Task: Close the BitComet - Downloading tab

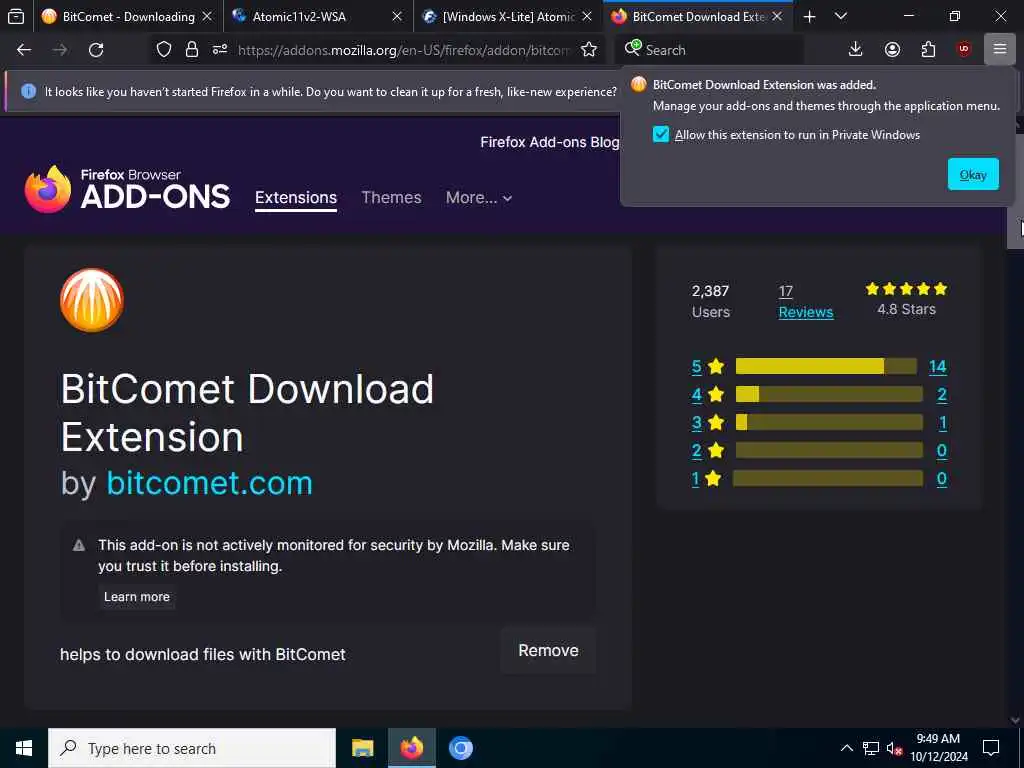Action: coord(207,16)
